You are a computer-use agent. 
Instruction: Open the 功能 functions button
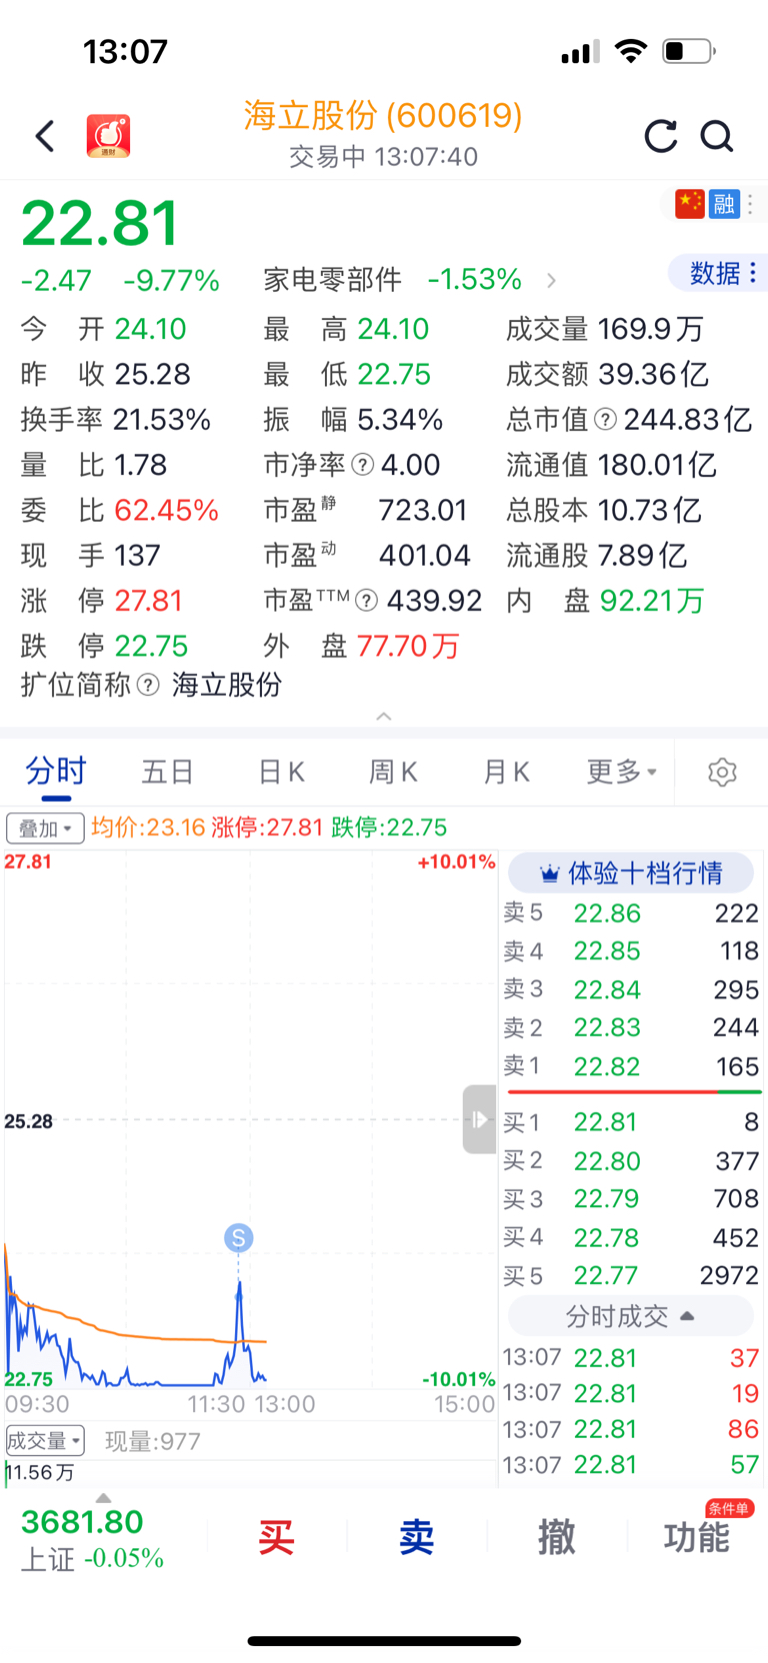[x=696, y=1537]
